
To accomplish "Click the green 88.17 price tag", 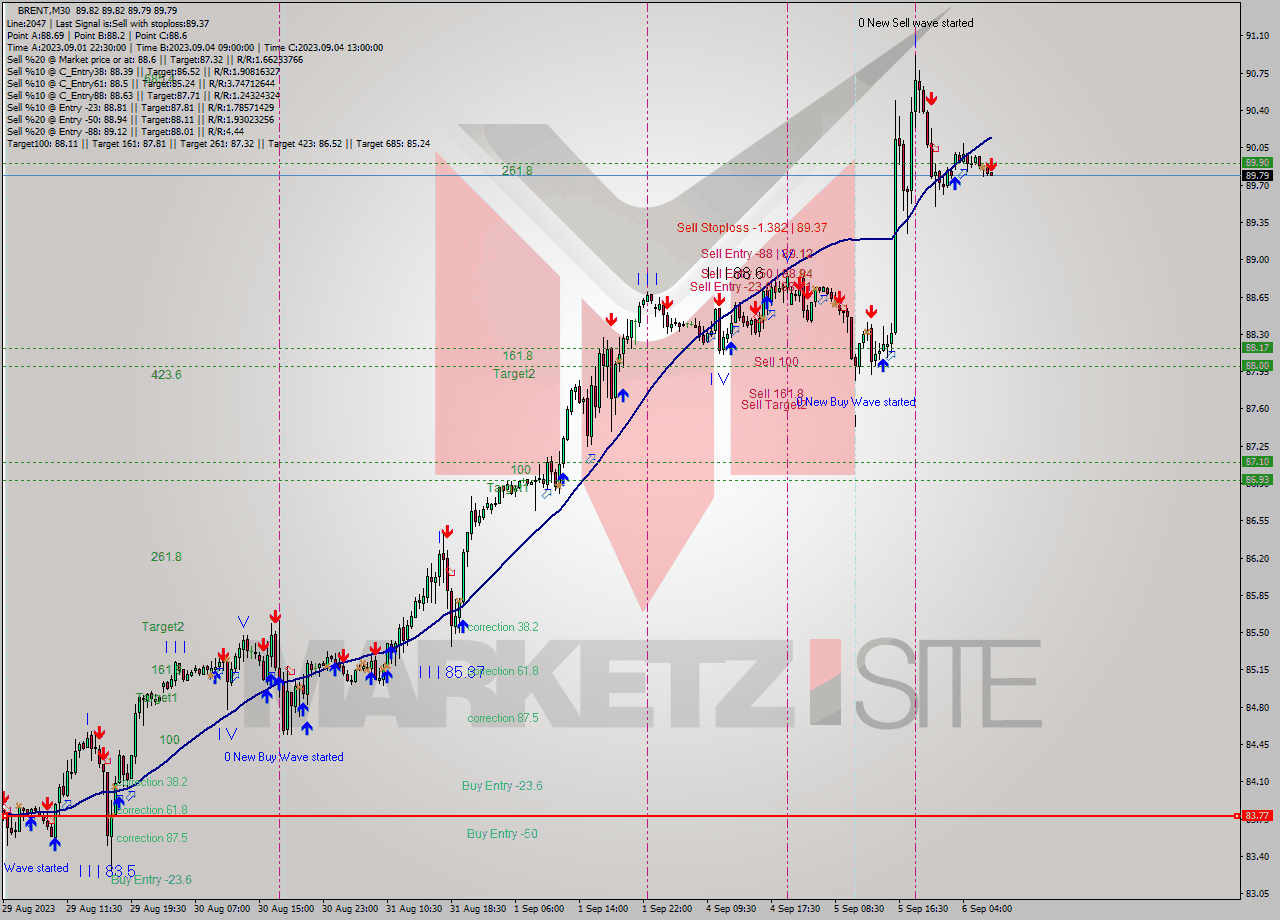I will [x=1257, y=348].
